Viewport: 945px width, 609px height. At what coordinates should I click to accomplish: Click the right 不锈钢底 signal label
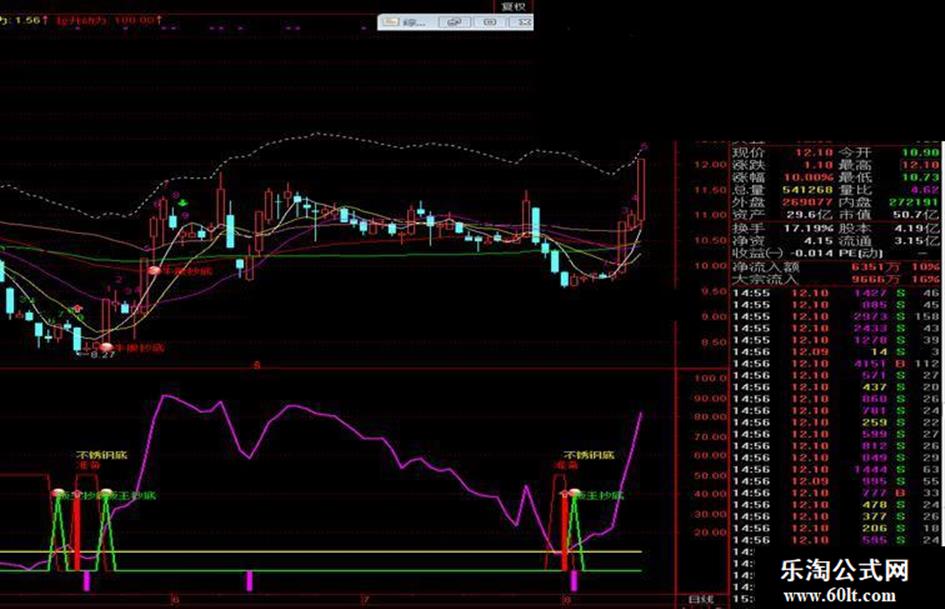589,455
